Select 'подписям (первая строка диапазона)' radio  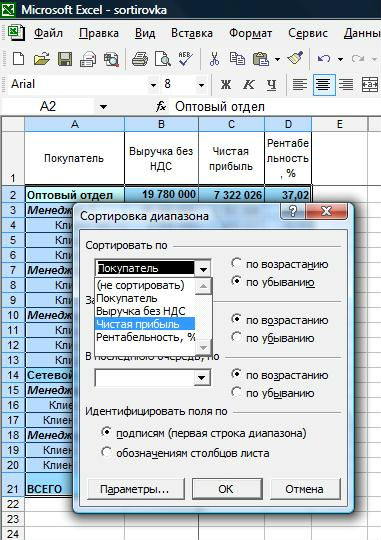tap(107, 432)
